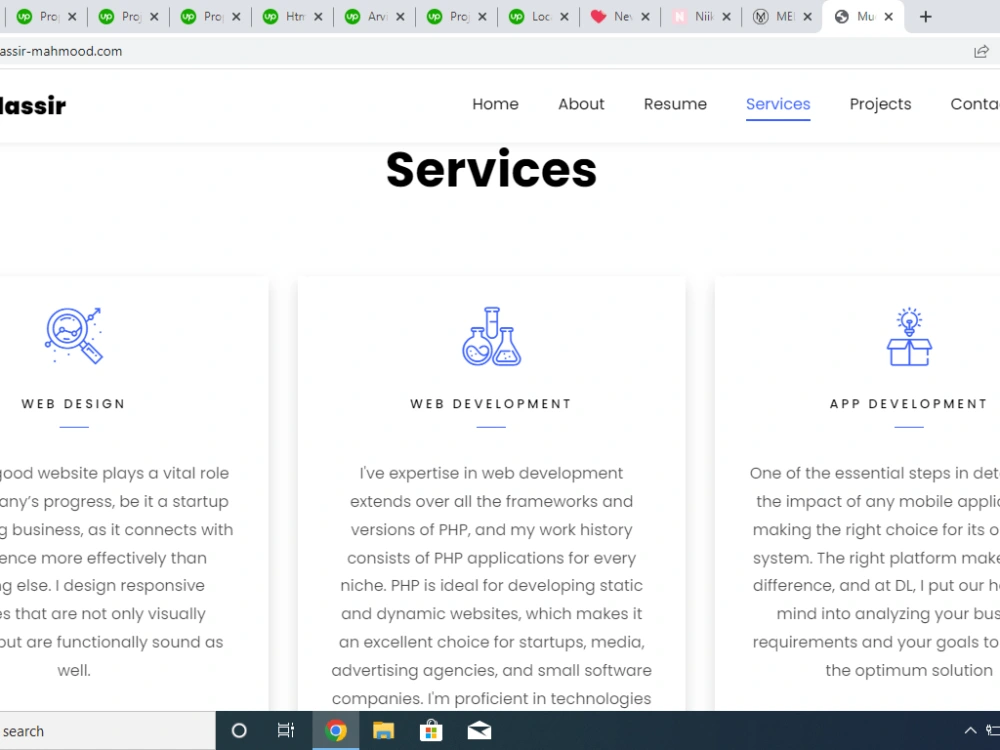Click the Chrome taskbar icon
Image resolution: width=1000 pixels, height=750 pixels.
coord(335,731)
